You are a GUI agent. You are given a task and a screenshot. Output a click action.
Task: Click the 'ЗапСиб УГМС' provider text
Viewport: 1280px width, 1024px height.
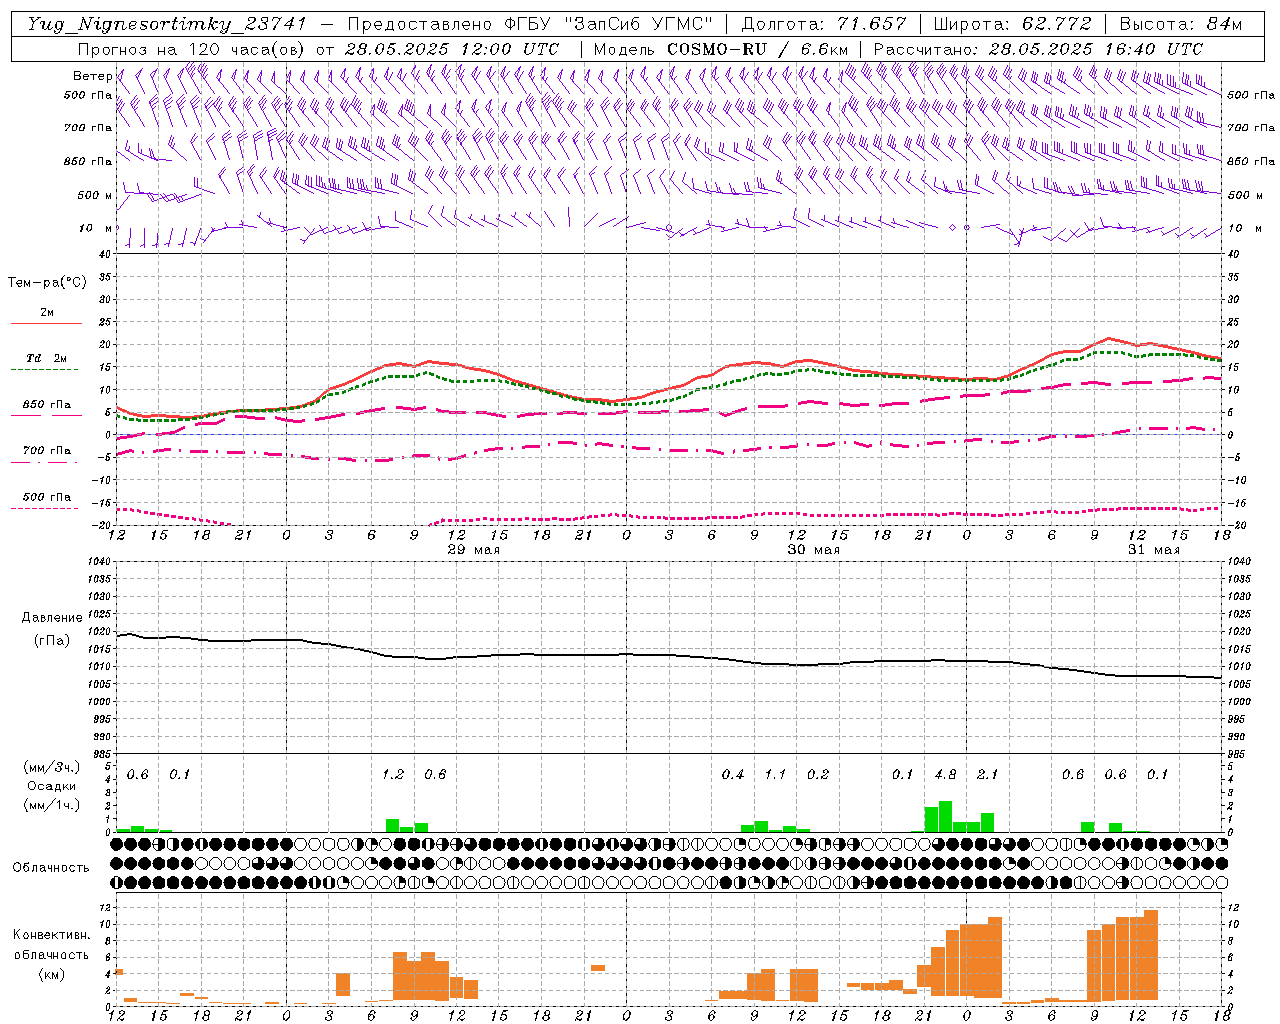pyautogui.click(x=640, y=24)
